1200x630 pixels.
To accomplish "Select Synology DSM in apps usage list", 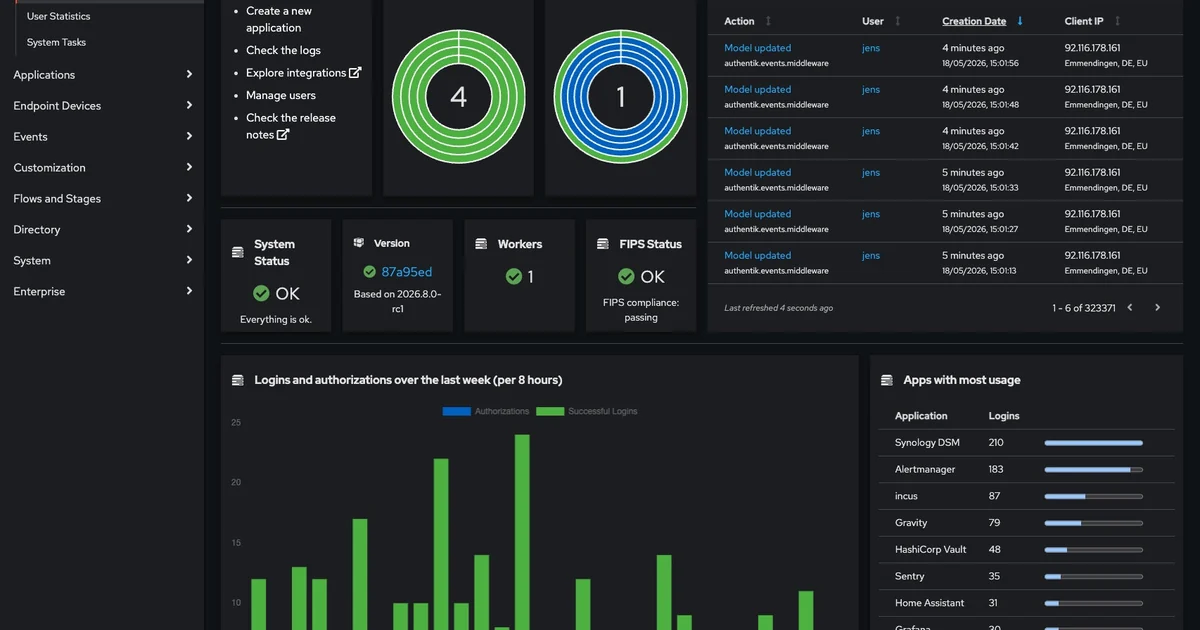I will click(x=927, y=442).
